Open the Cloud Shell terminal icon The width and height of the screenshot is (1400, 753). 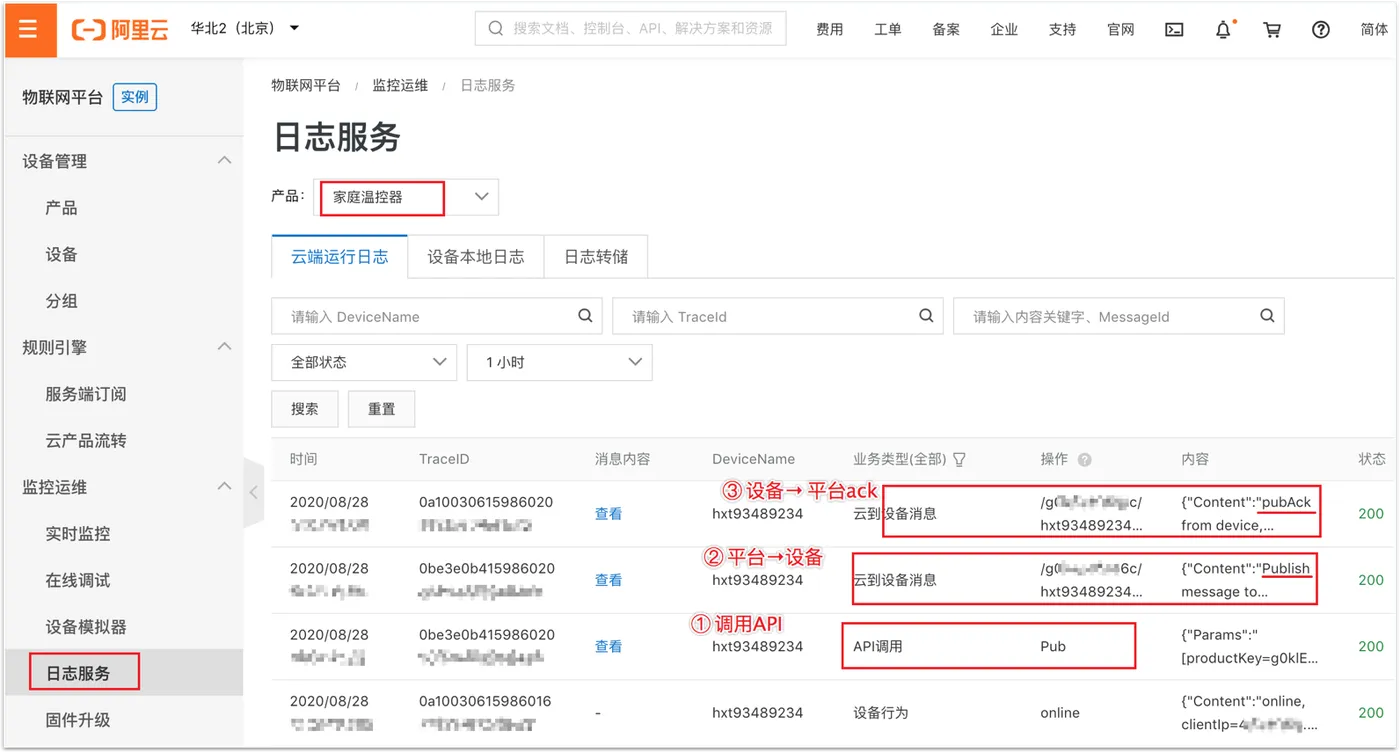(1175, 30)
